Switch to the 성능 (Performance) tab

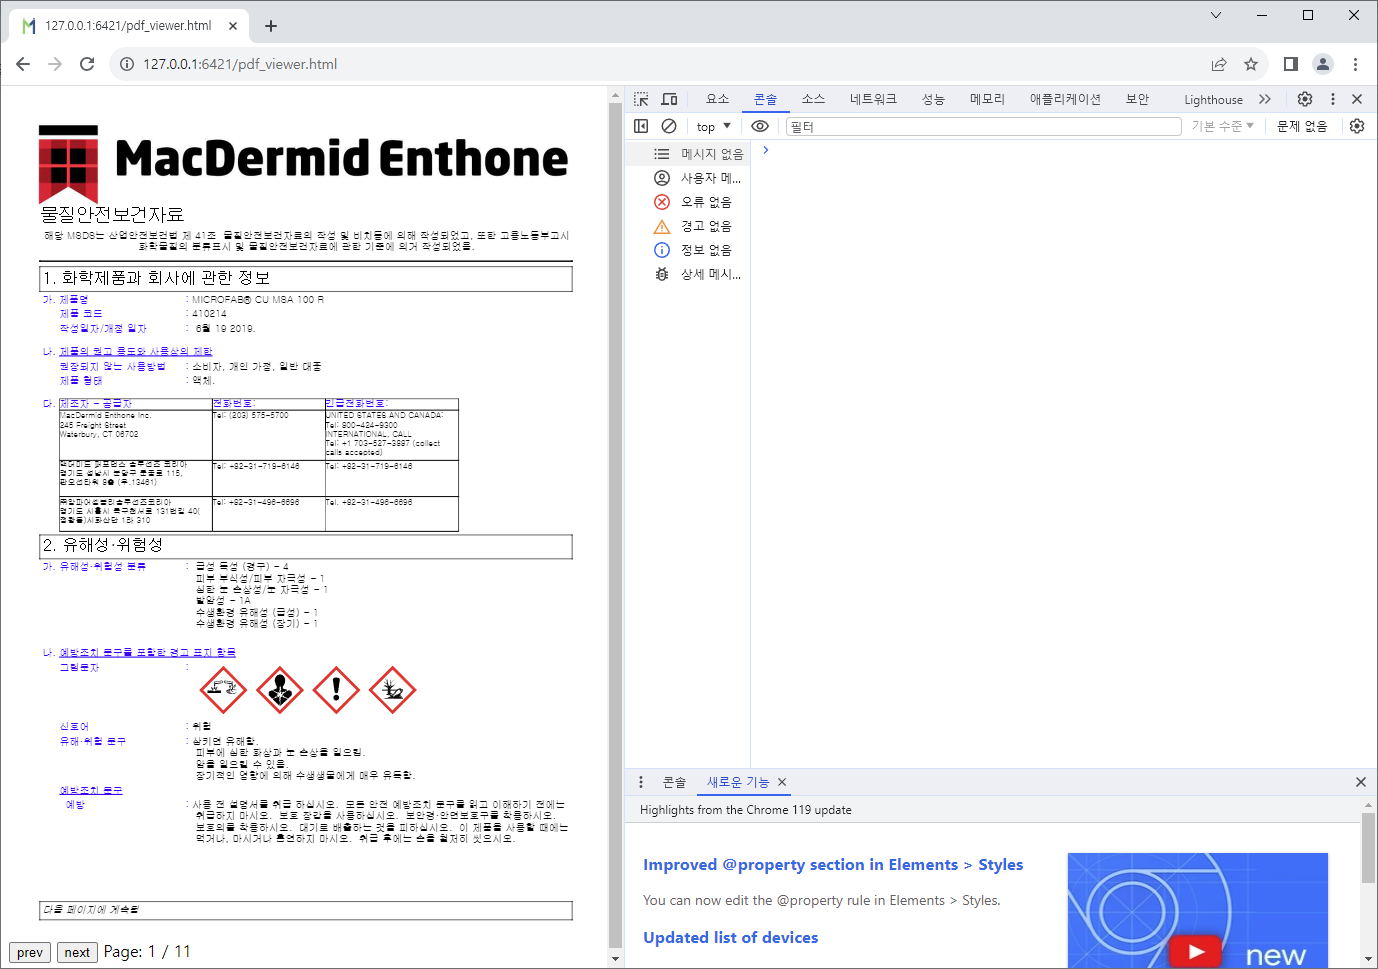click(x=933, y=99)
